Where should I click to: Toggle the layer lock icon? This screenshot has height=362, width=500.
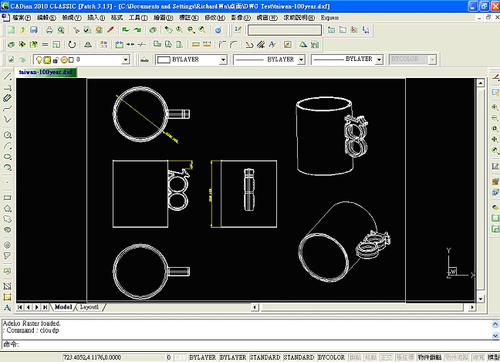click(x=56, y=60)
